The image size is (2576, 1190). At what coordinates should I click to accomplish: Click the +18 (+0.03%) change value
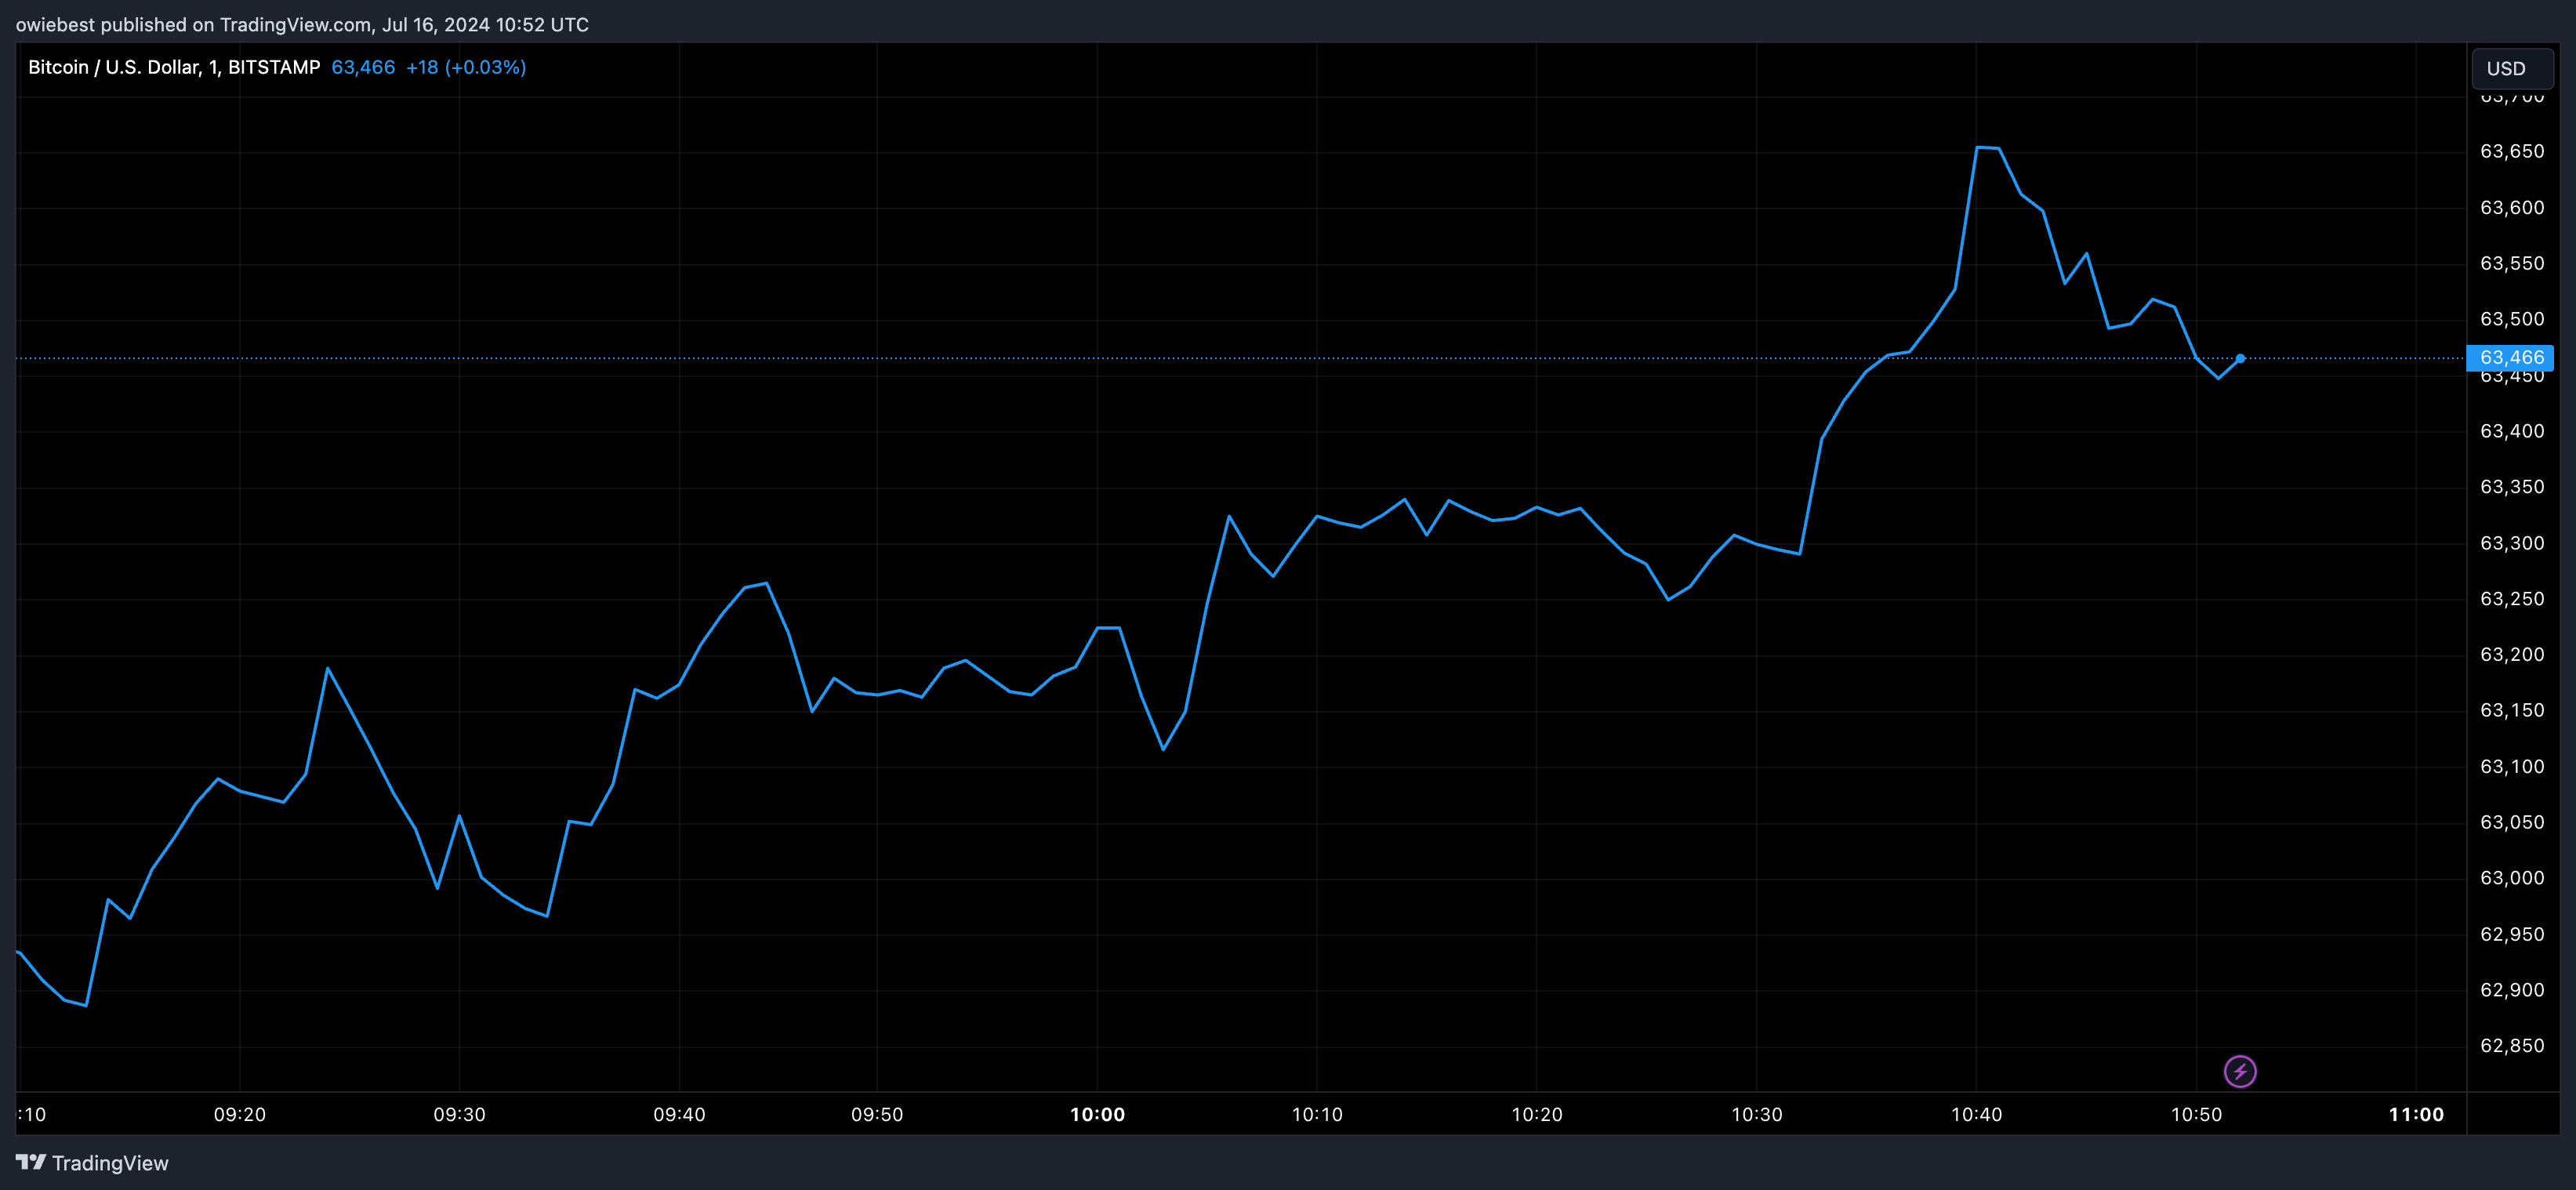click(x=466, y=67)
